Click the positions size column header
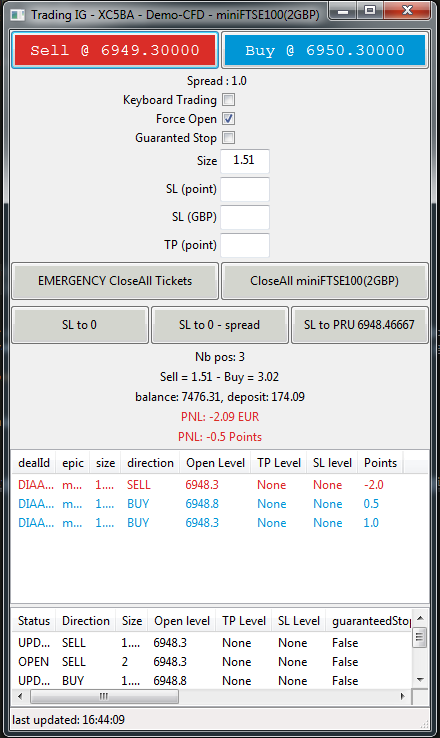The image size is (440, 738). point(105,463)
